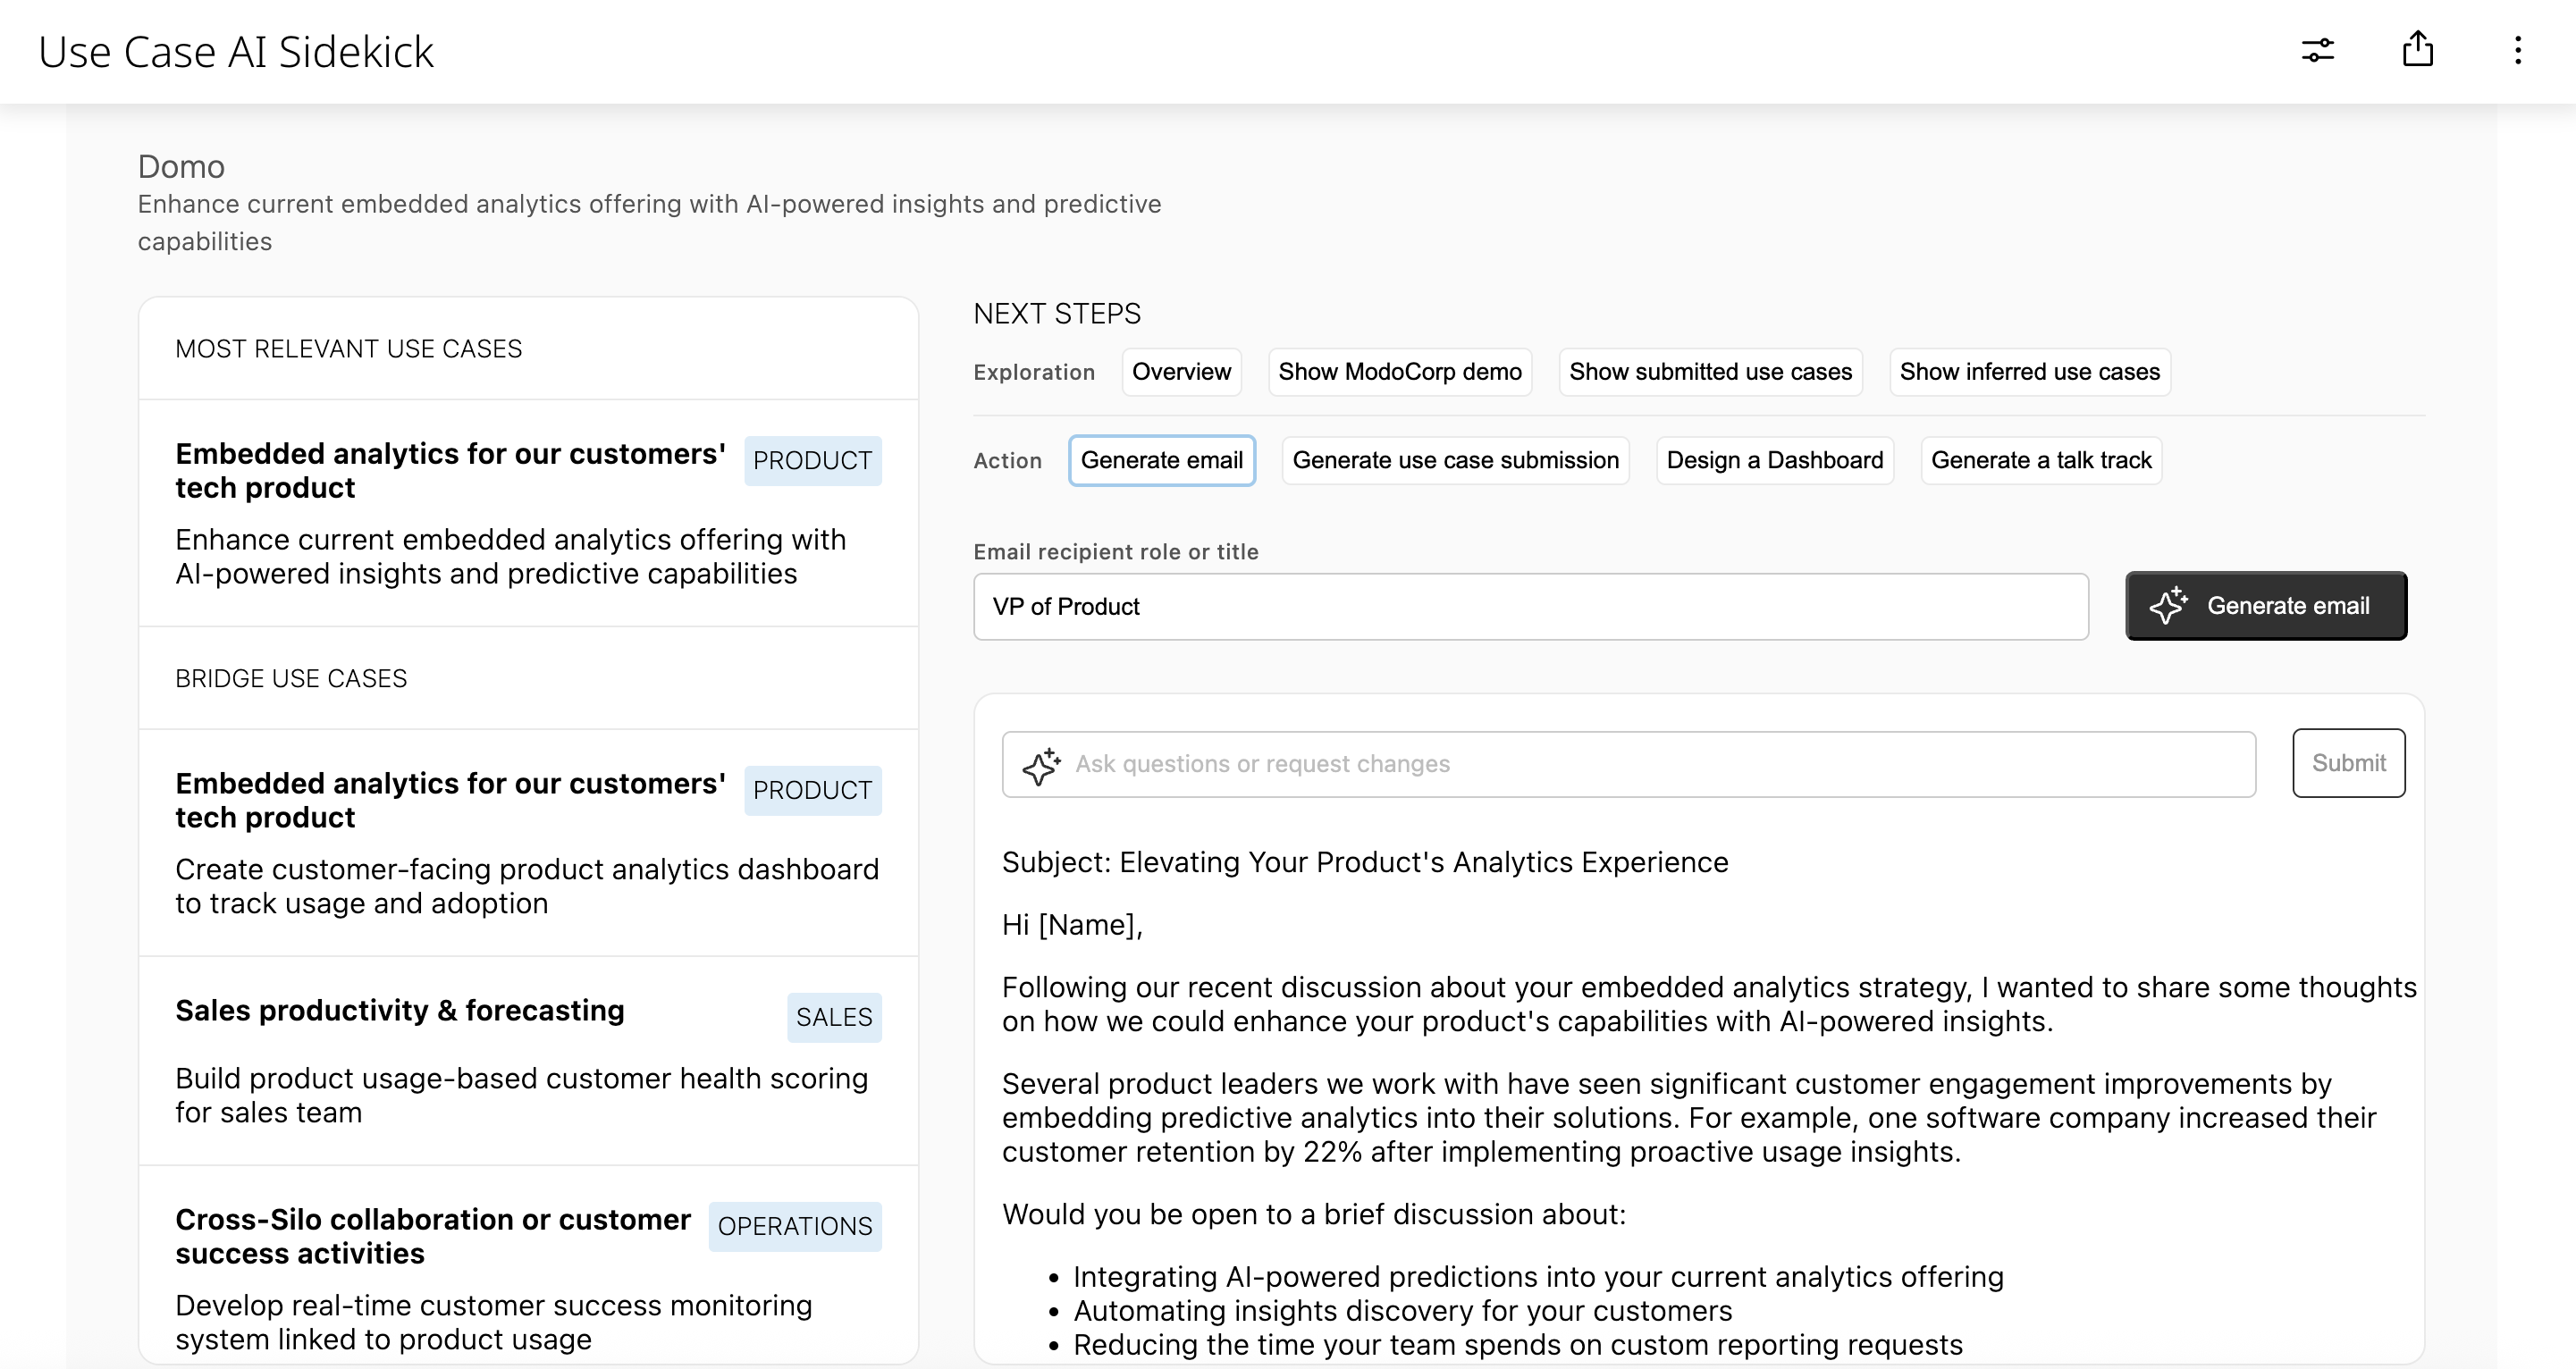Show submitted use cases
Image resolution: width=2576 pixels, height=1369 pixels.
click(x=1710, y=371)
